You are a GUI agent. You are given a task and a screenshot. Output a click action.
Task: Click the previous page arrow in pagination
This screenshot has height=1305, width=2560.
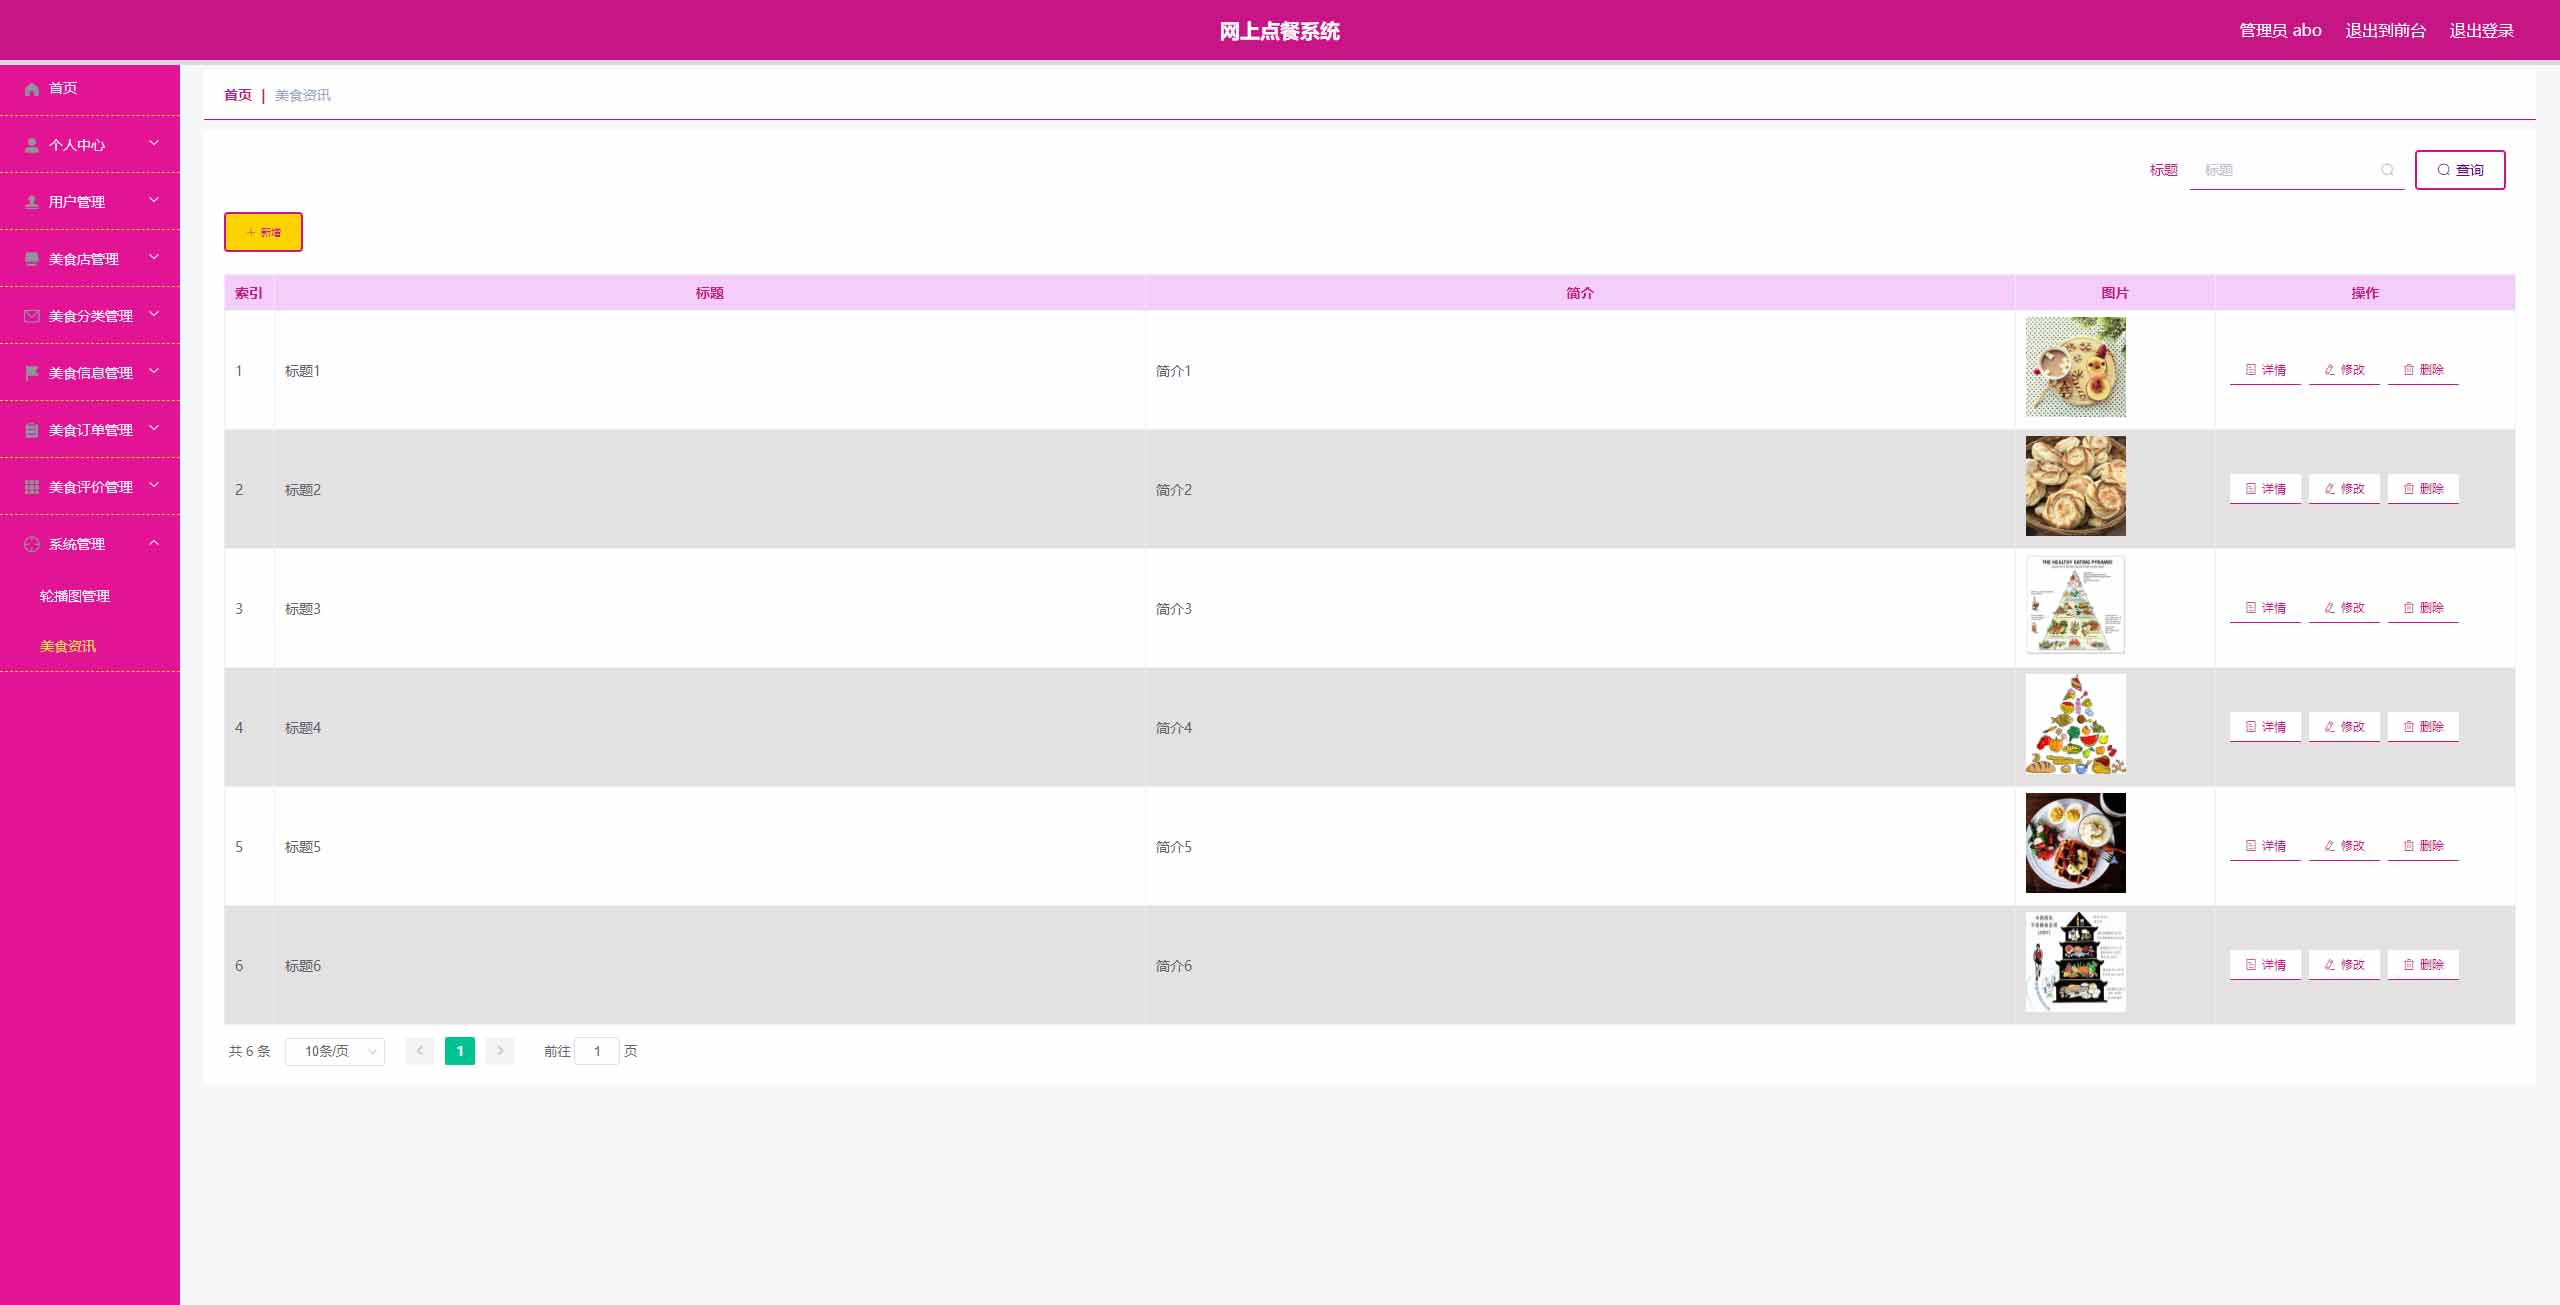(x=420, y=1051)
